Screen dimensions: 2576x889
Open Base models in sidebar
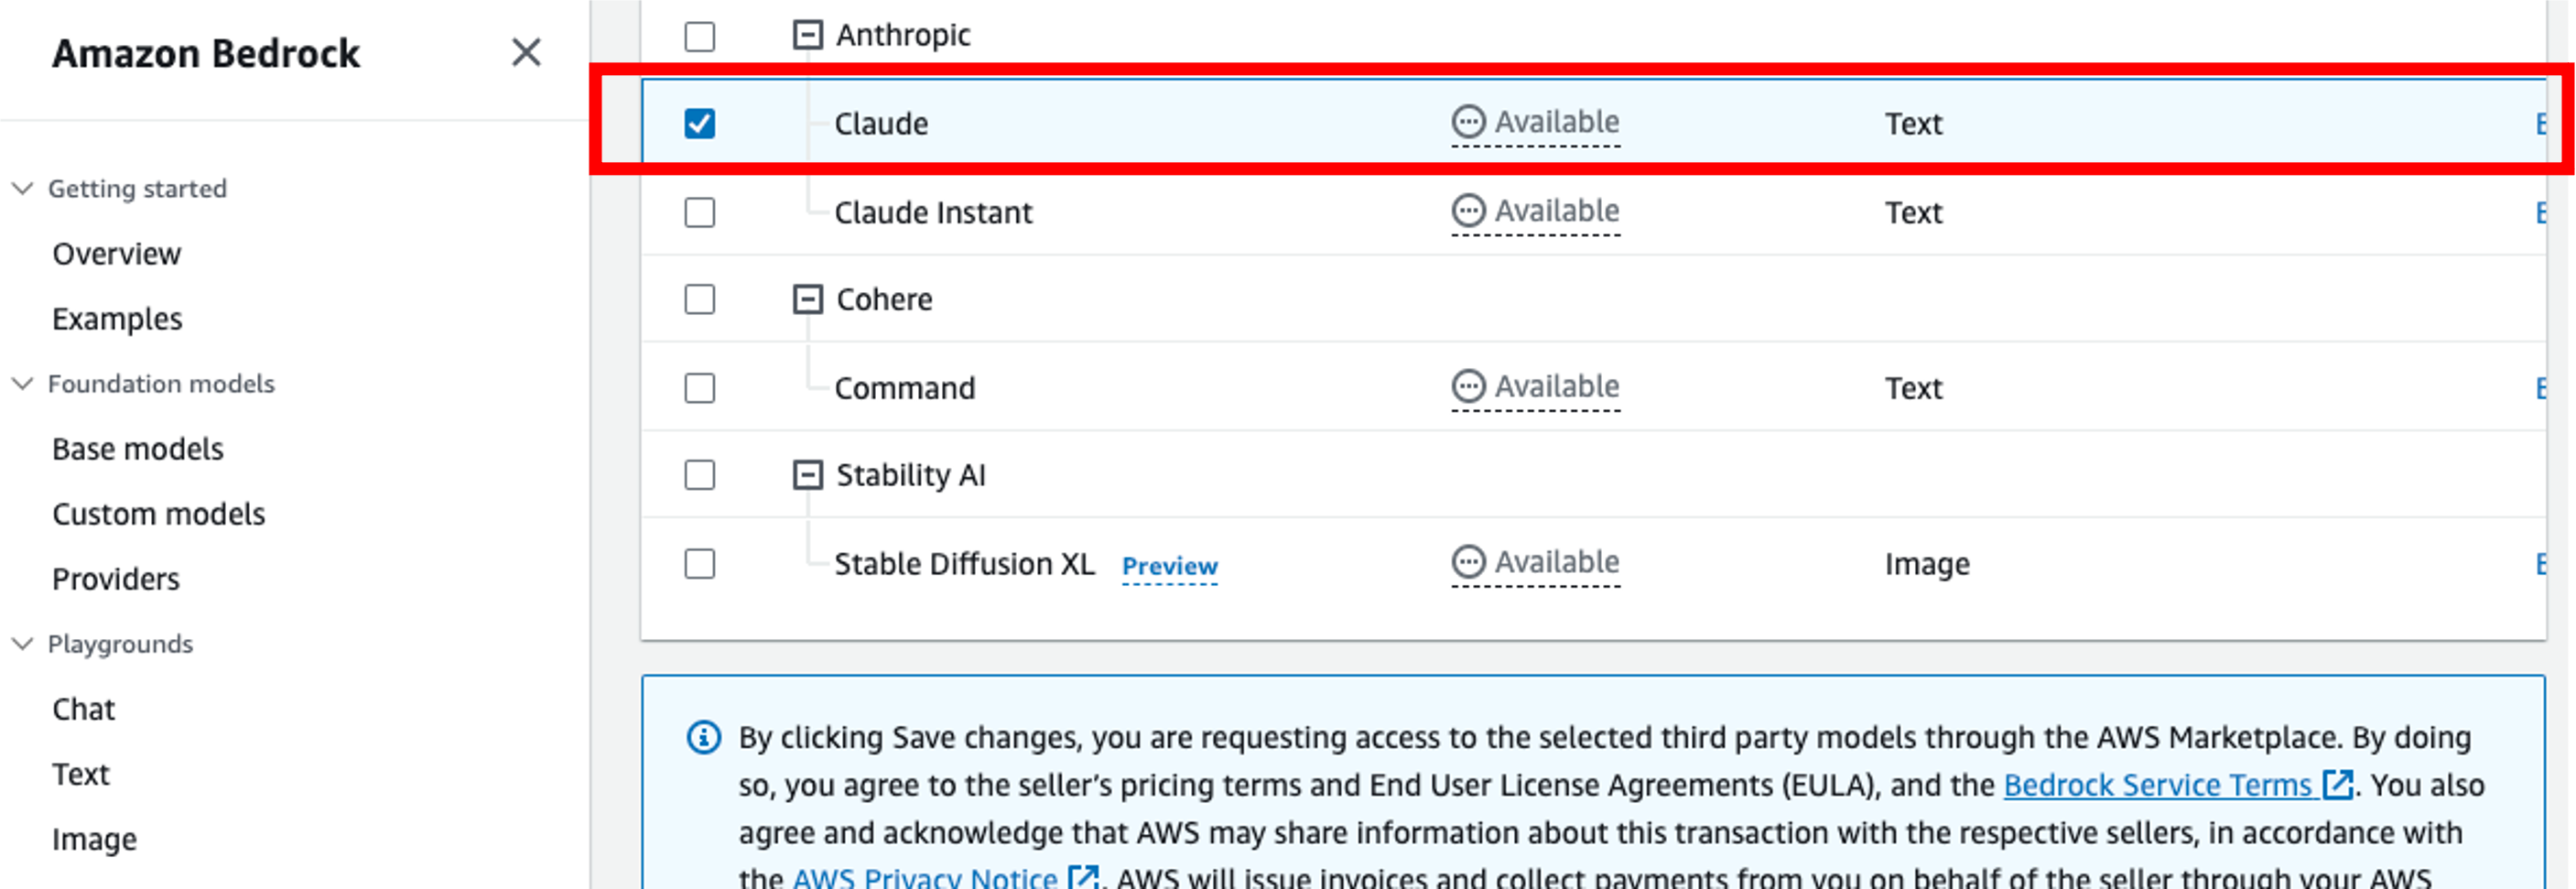point(138,449)
